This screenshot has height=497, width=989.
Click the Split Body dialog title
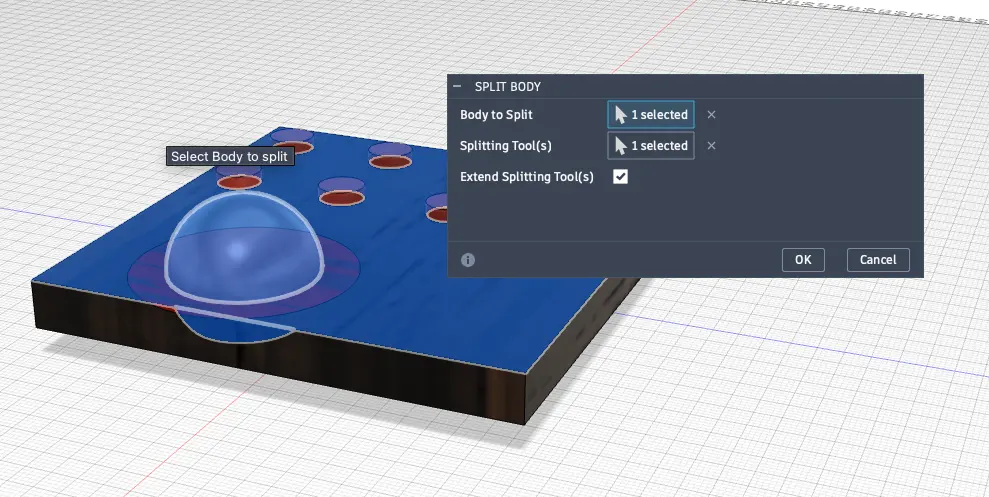coord(508,86)
